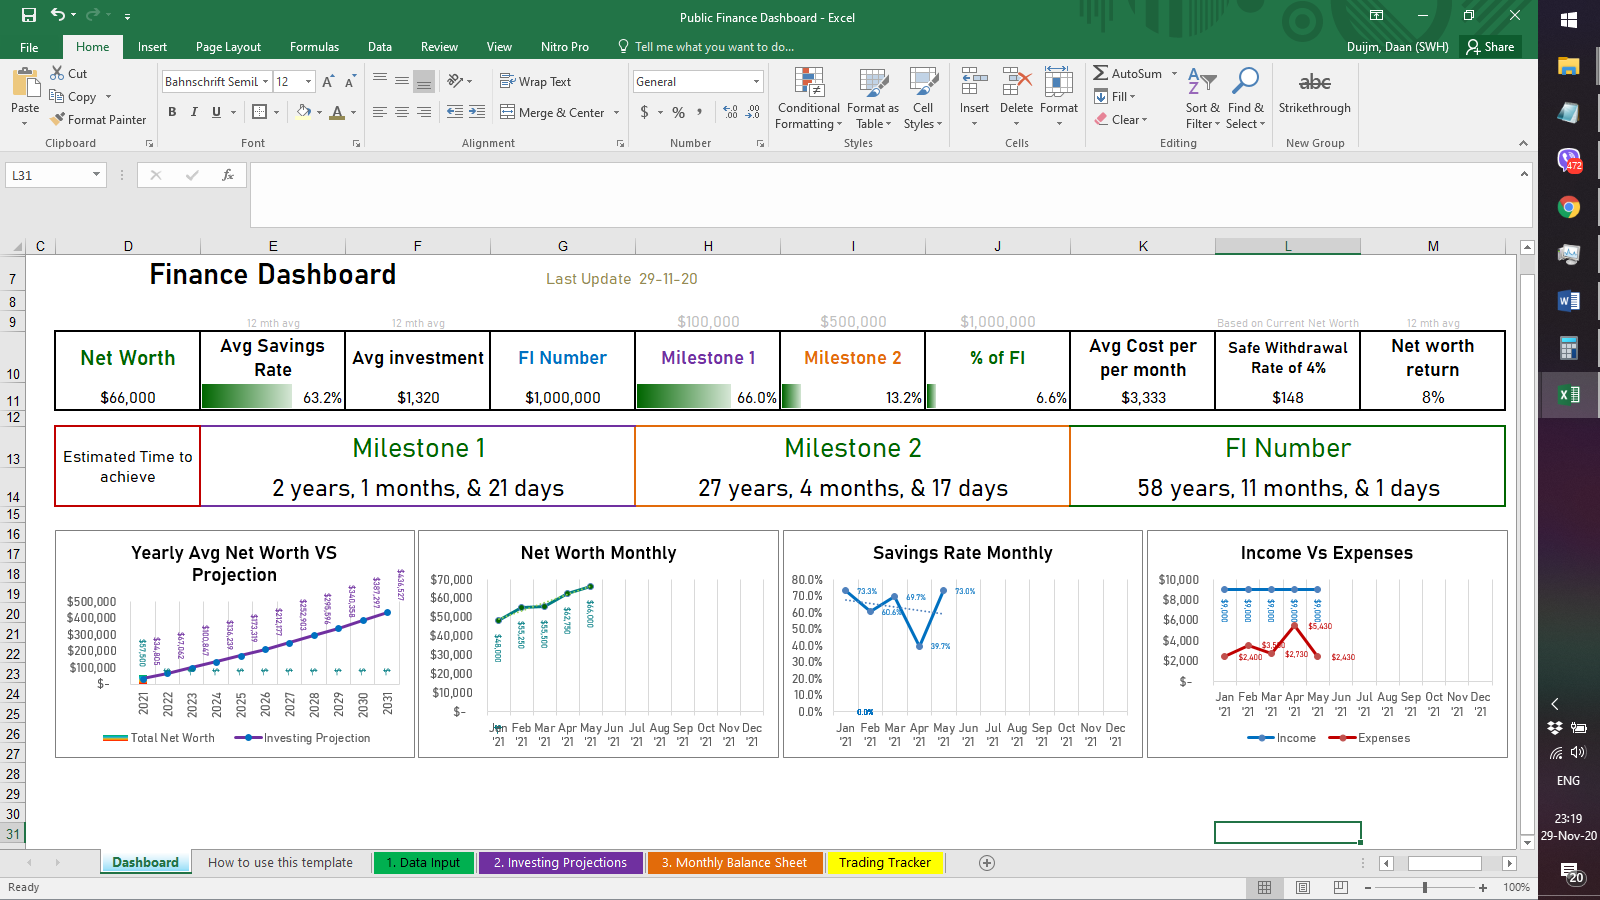Toggle Bold formatting
The image size is (1600, 900).
(172, 112)
